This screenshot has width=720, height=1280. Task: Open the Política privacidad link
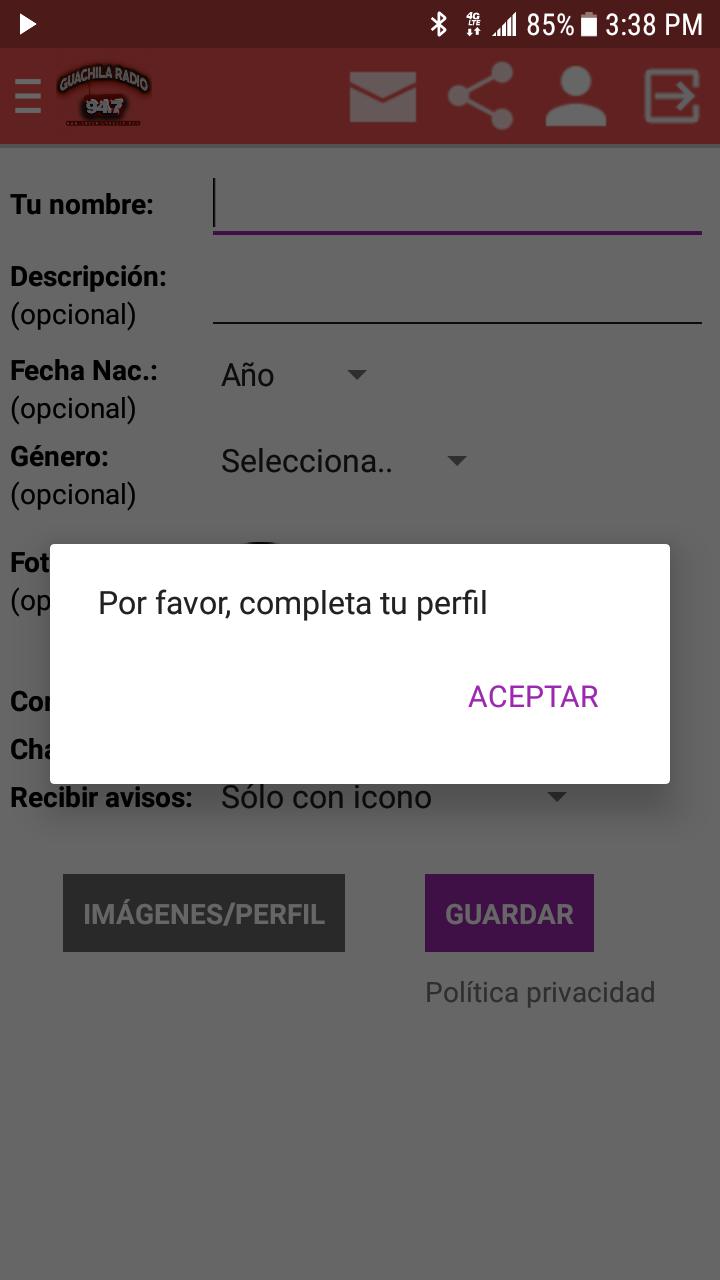coord(540,992)
